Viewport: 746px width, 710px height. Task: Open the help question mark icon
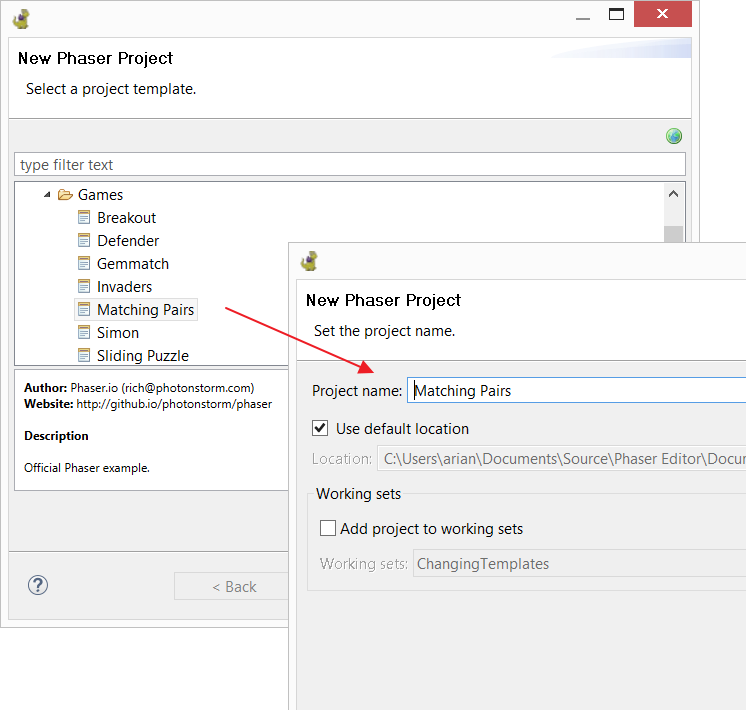click(38, 585)
